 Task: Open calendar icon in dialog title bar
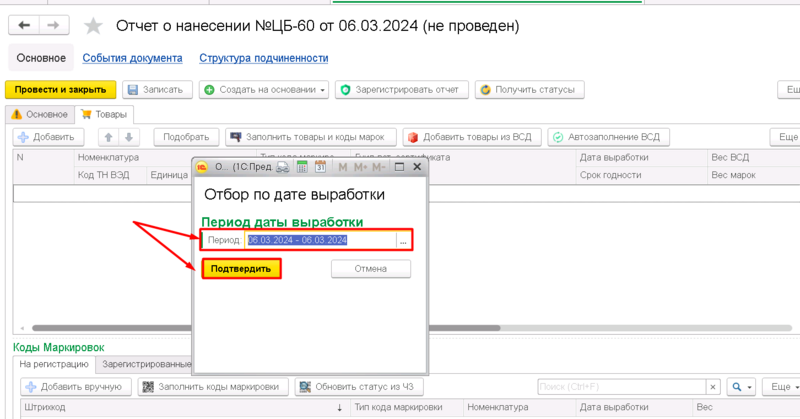[320, 168]
